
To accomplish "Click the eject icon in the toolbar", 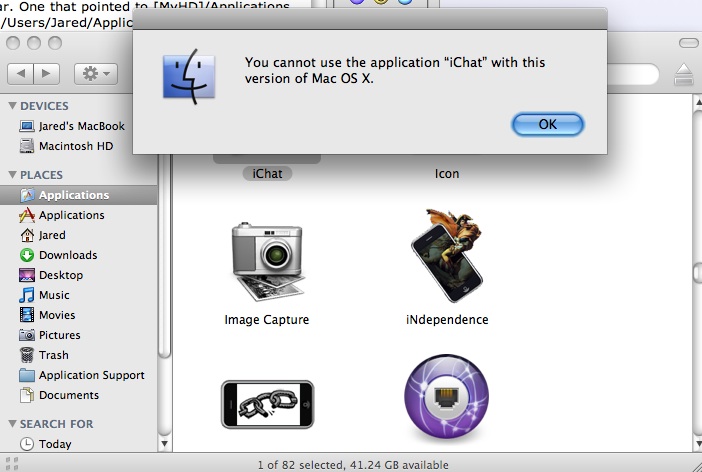I will coord(684,74).
